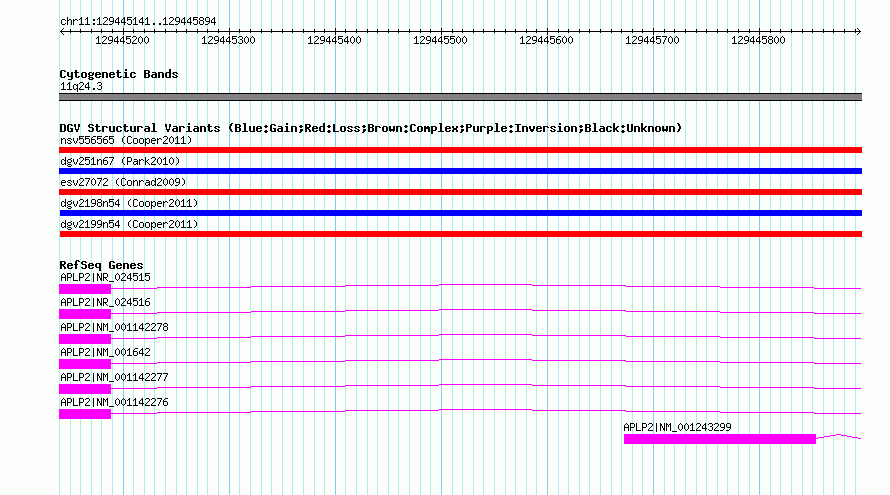Select the red dgv2199n54 loss bar
Screen dimensions: 890x495
[460, 234]
